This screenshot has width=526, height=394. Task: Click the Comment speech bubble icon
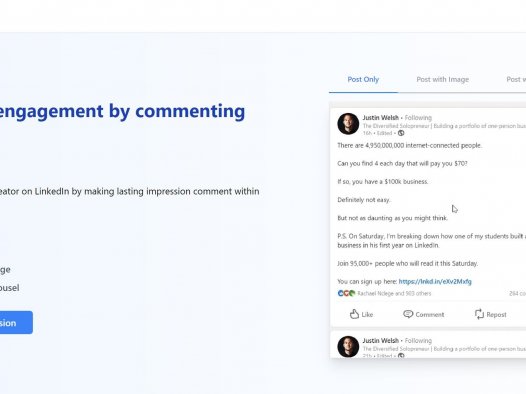[x=408, y=314]
